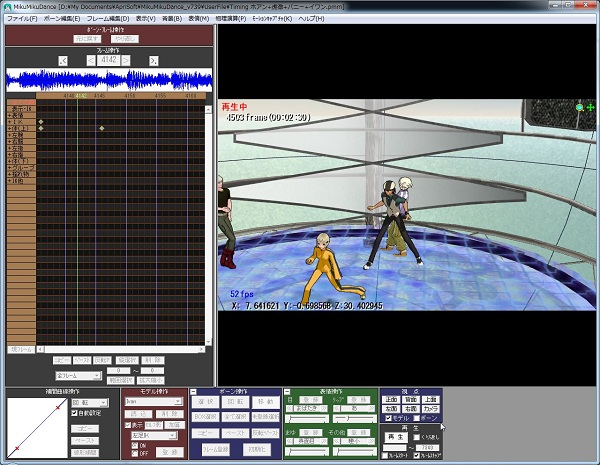Viewport: 600px width, 465px height.
Task: Click left arrow of other-morph selector
Action: (x=336, y=441)
